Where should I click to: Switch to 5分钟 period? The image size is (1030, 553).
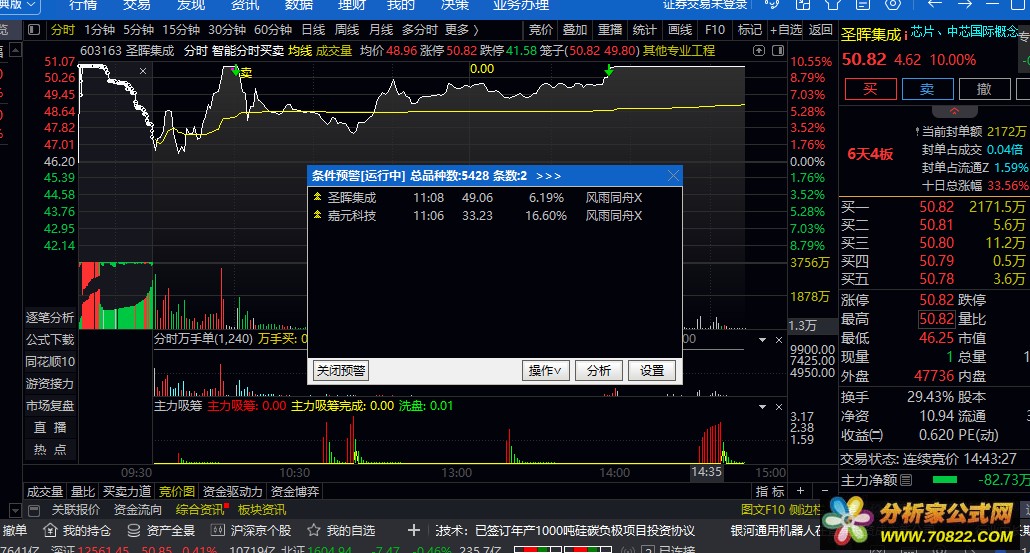pyautogui.click(x=138, y=30)
